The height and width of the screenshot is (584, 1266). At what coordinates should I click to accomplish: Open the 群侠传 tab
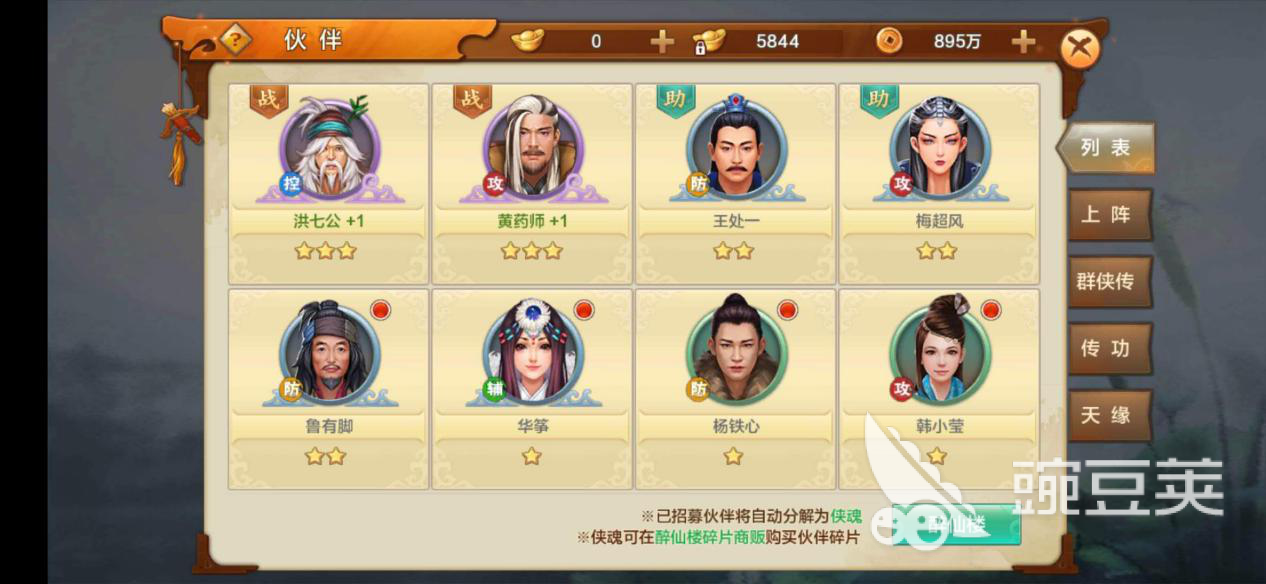point(1108,281)
